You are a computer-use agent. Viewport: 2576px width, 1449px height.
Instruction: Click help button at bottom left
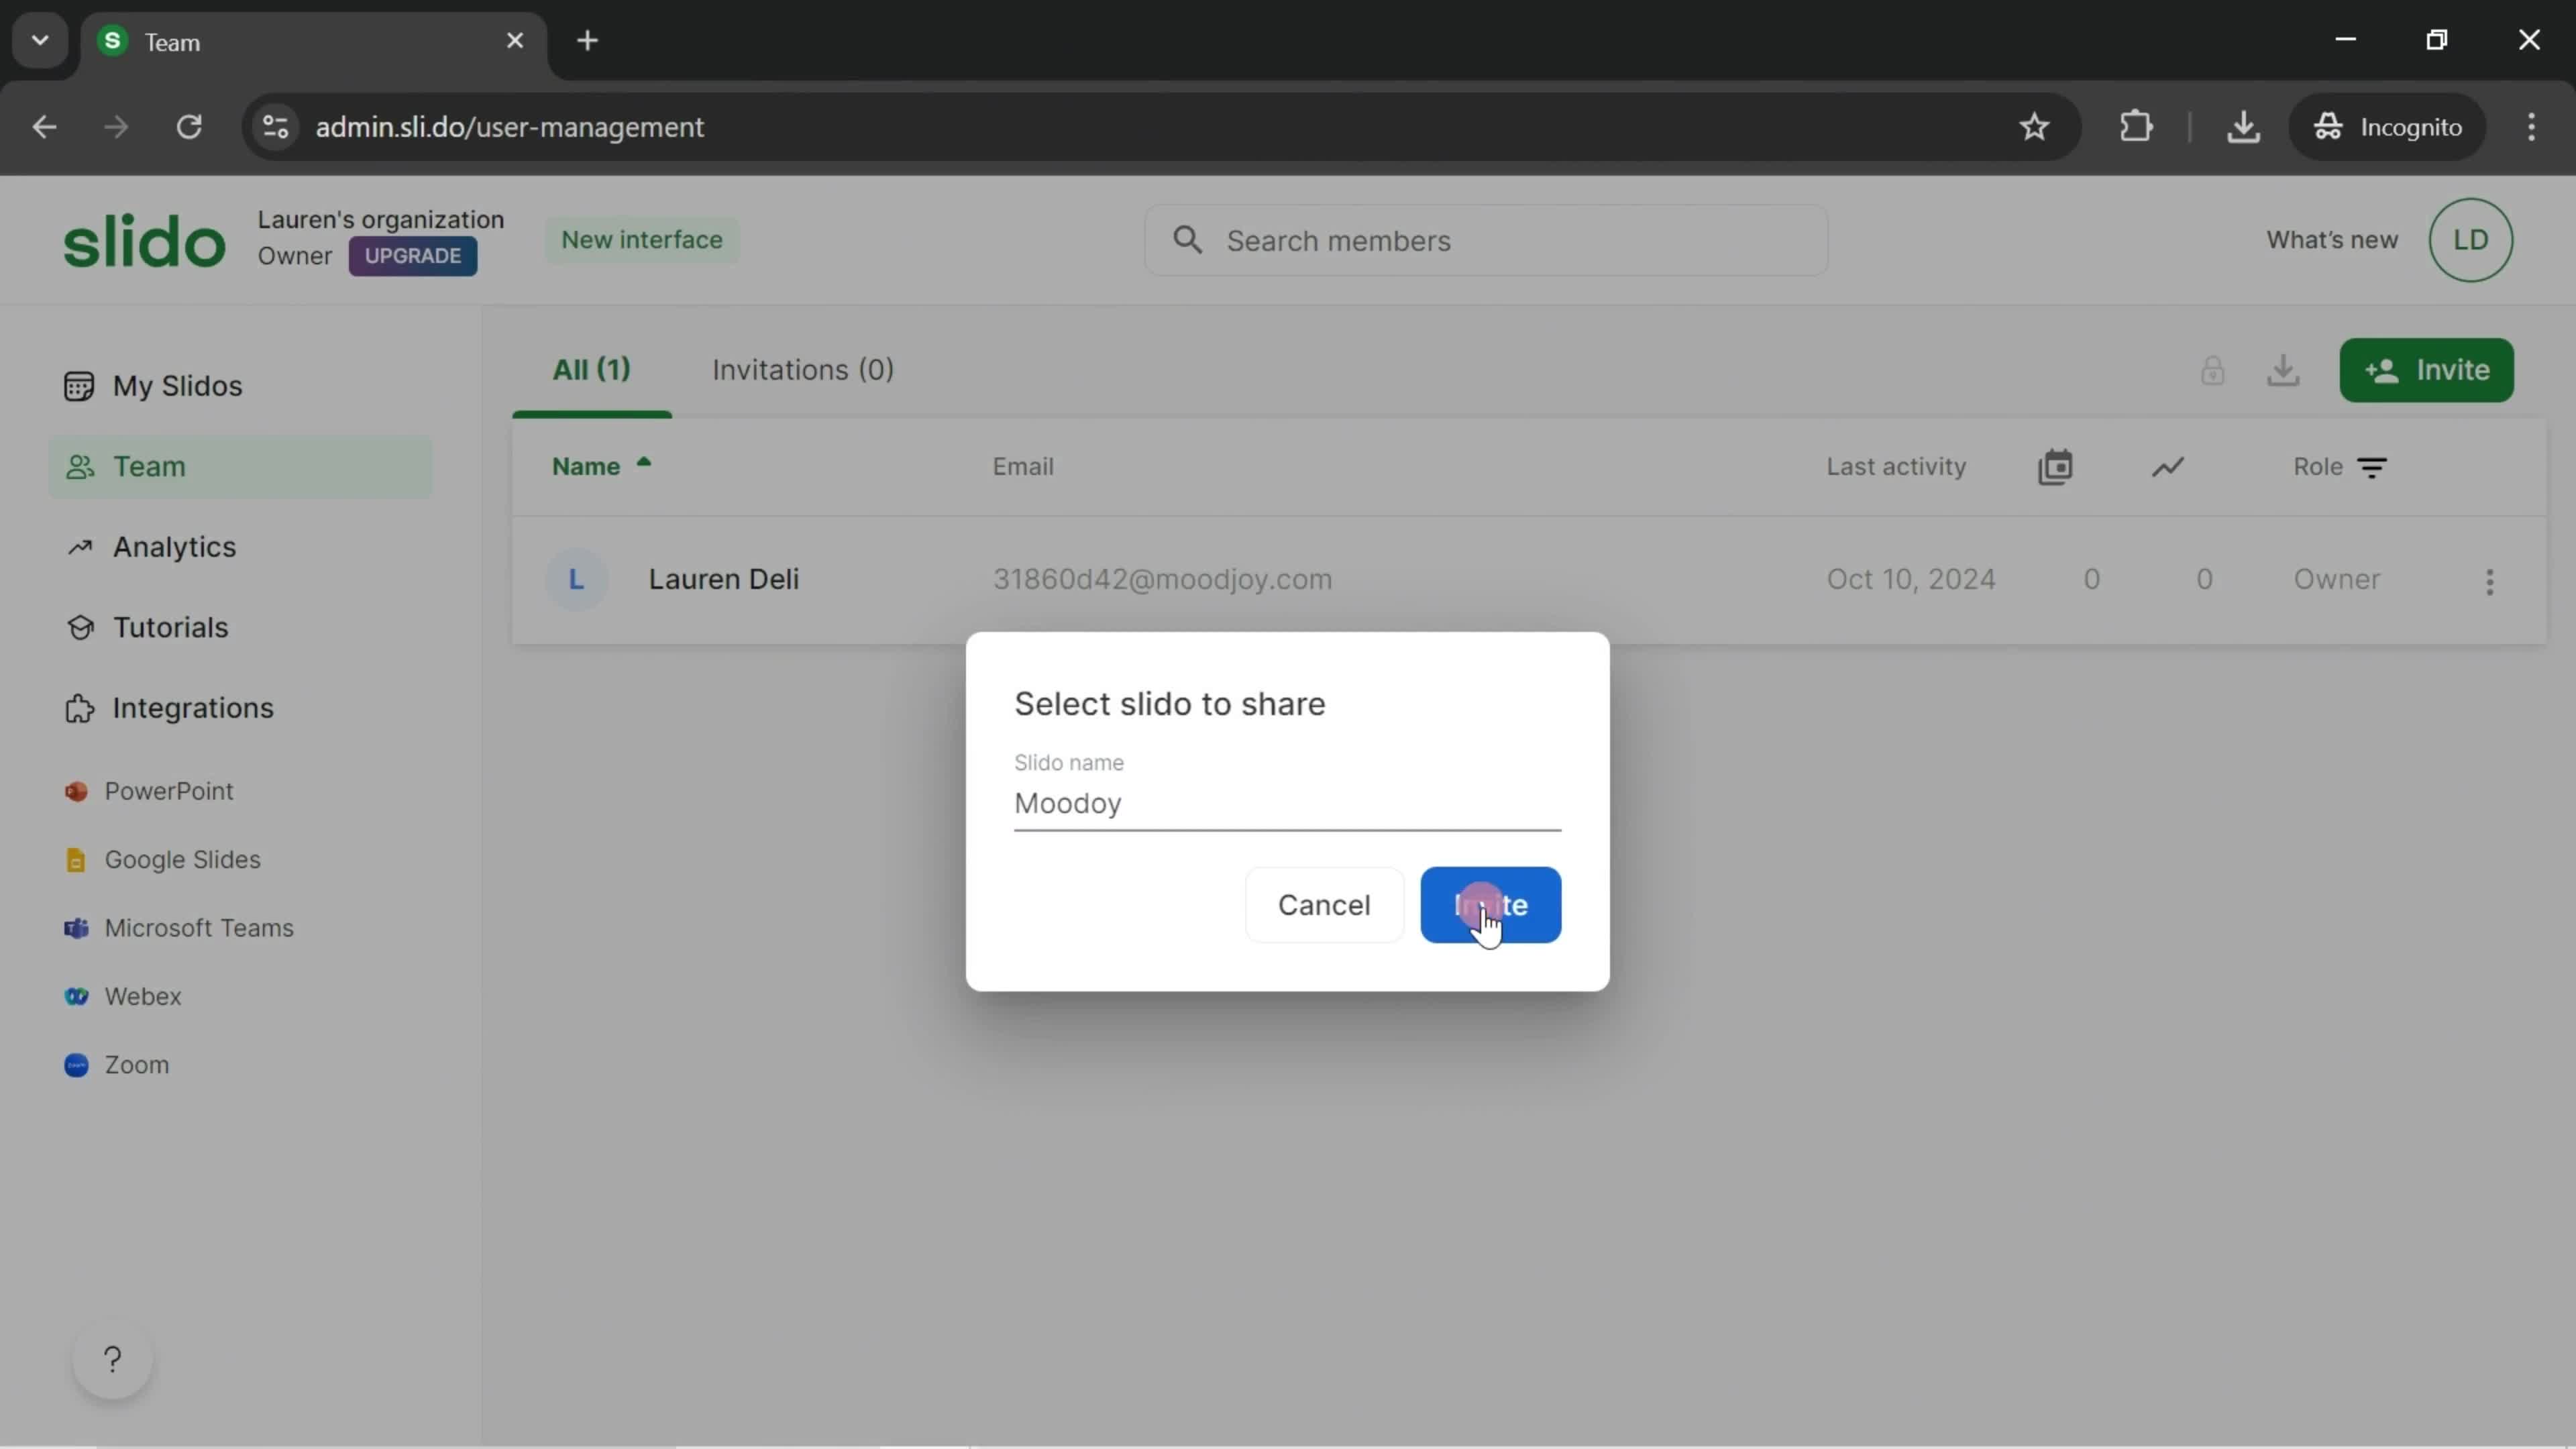[x=110, y=1360]
